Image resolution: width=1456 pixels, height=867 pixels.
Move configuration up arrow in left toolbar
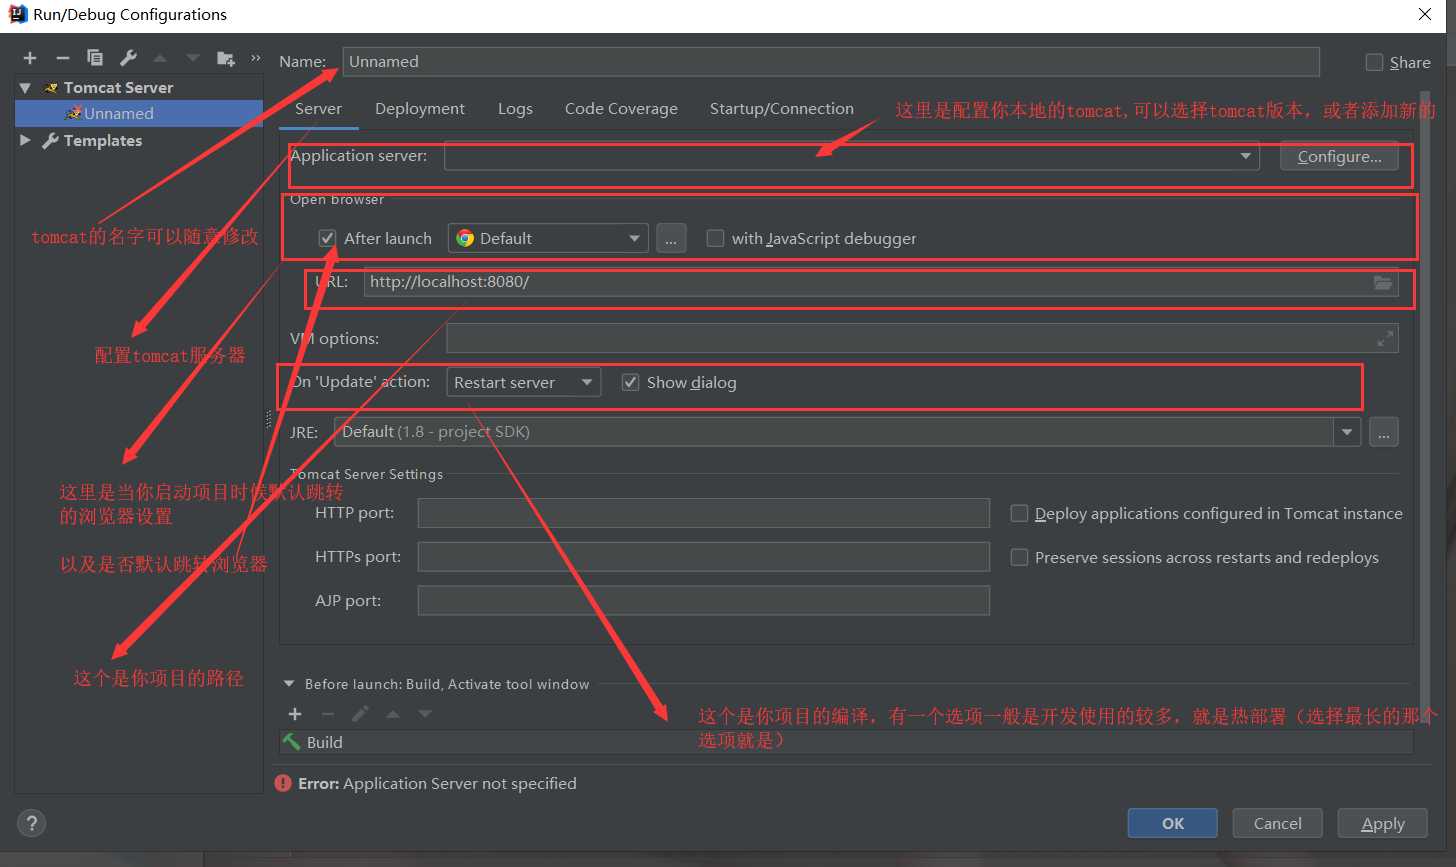point(160,58)
